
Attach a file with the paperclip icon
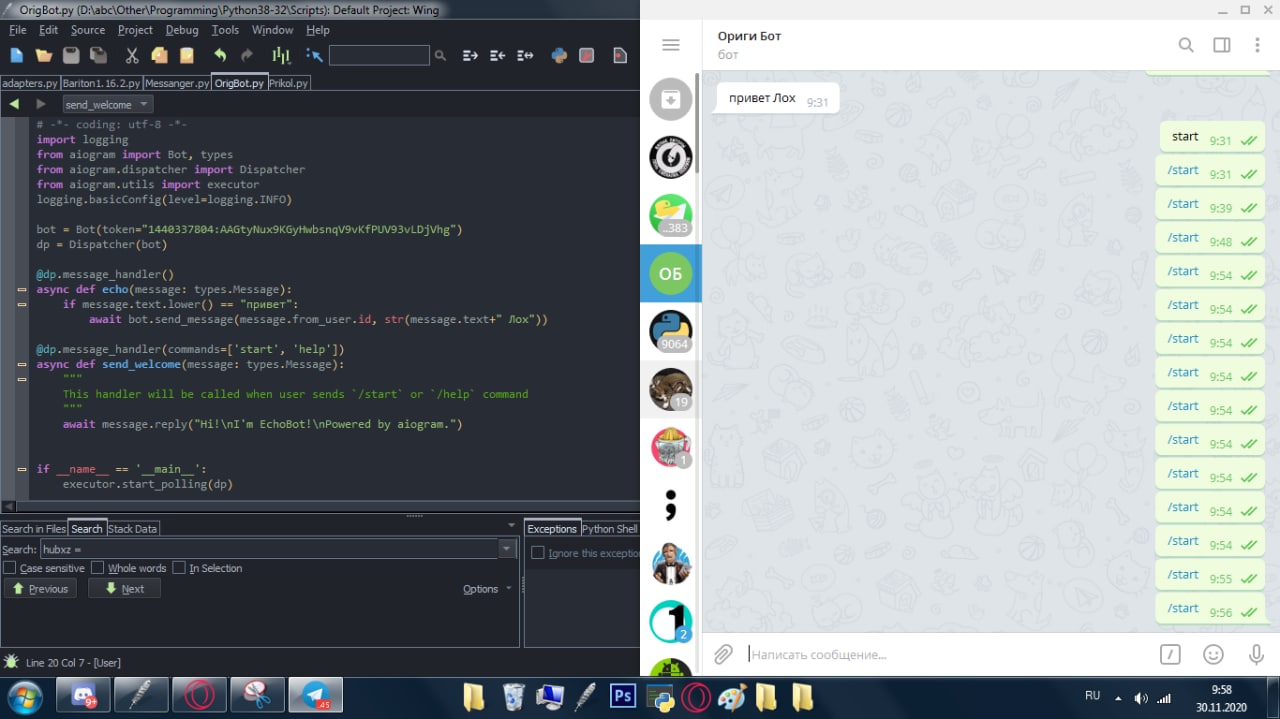tap(723, 655)
